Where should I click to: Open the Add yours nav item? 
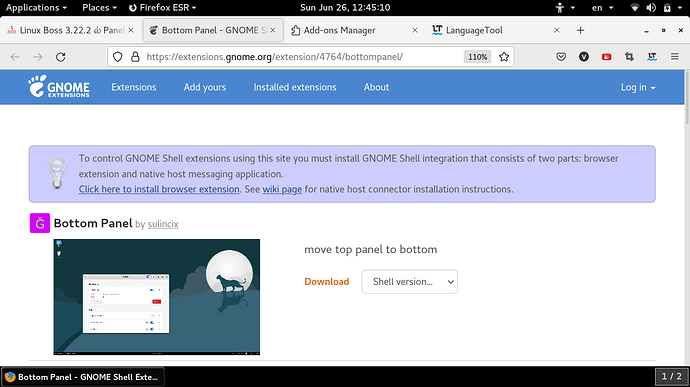(x=205, y=87)
